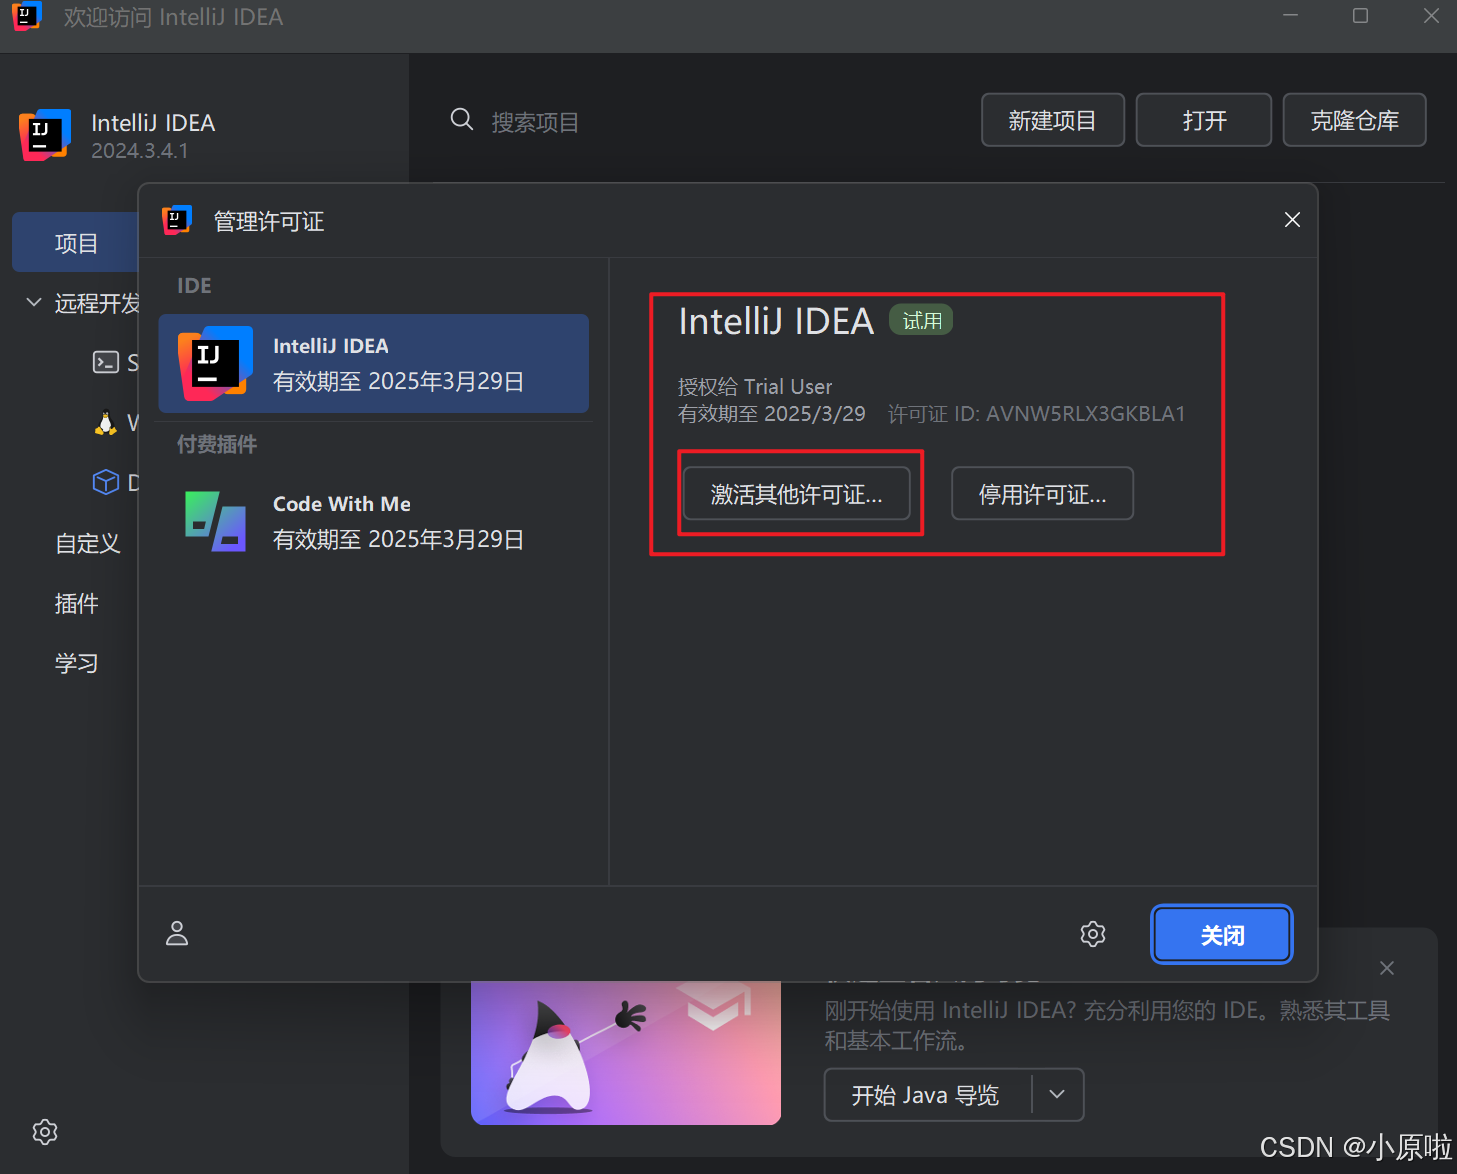This screenshot has width=1457, height=1174.
Task: Open 学习 in the sidebar
Action: tap(76, 663)
